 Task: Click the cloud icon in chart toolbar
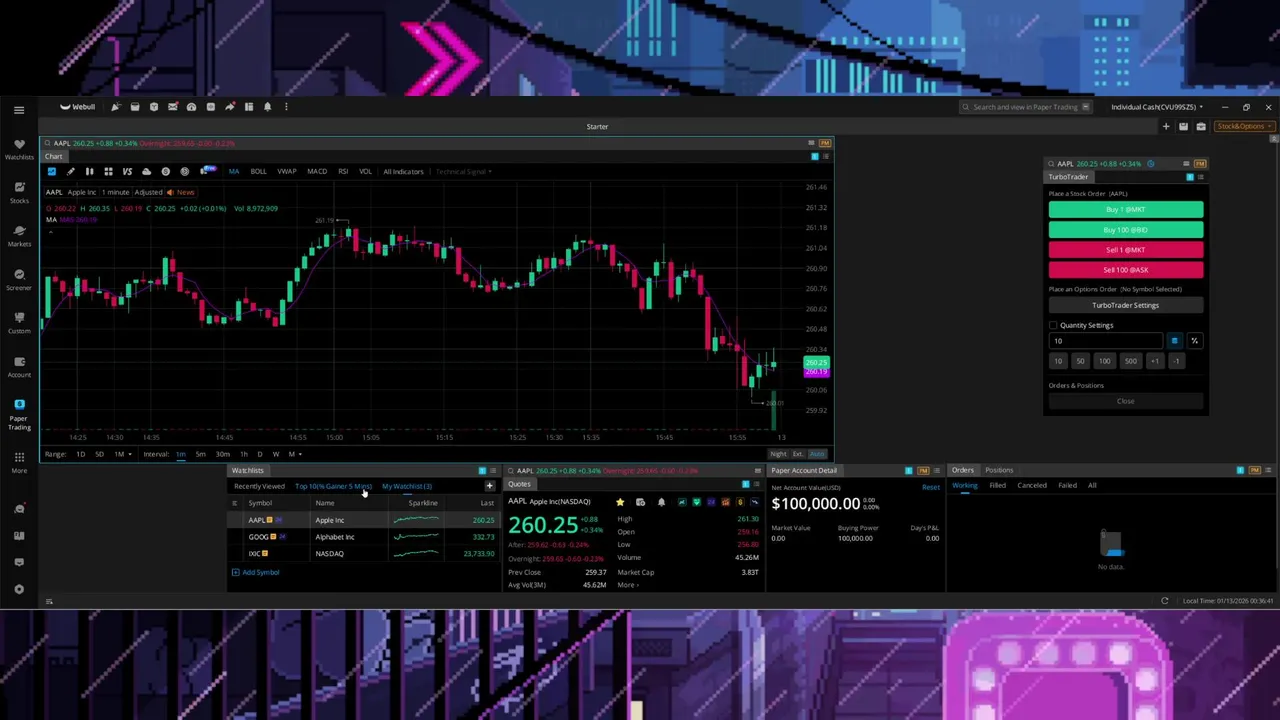pyautogui.click(x=146, y=172)
